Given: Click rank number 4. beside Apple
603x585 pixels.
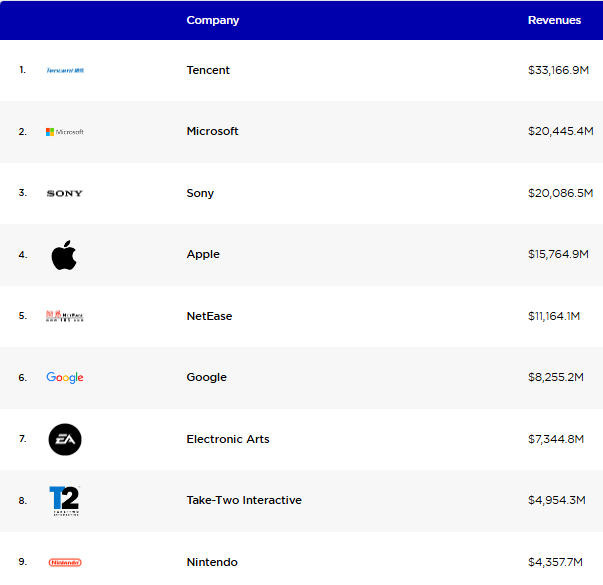Looking at the screenshot, I should (23, 255).
